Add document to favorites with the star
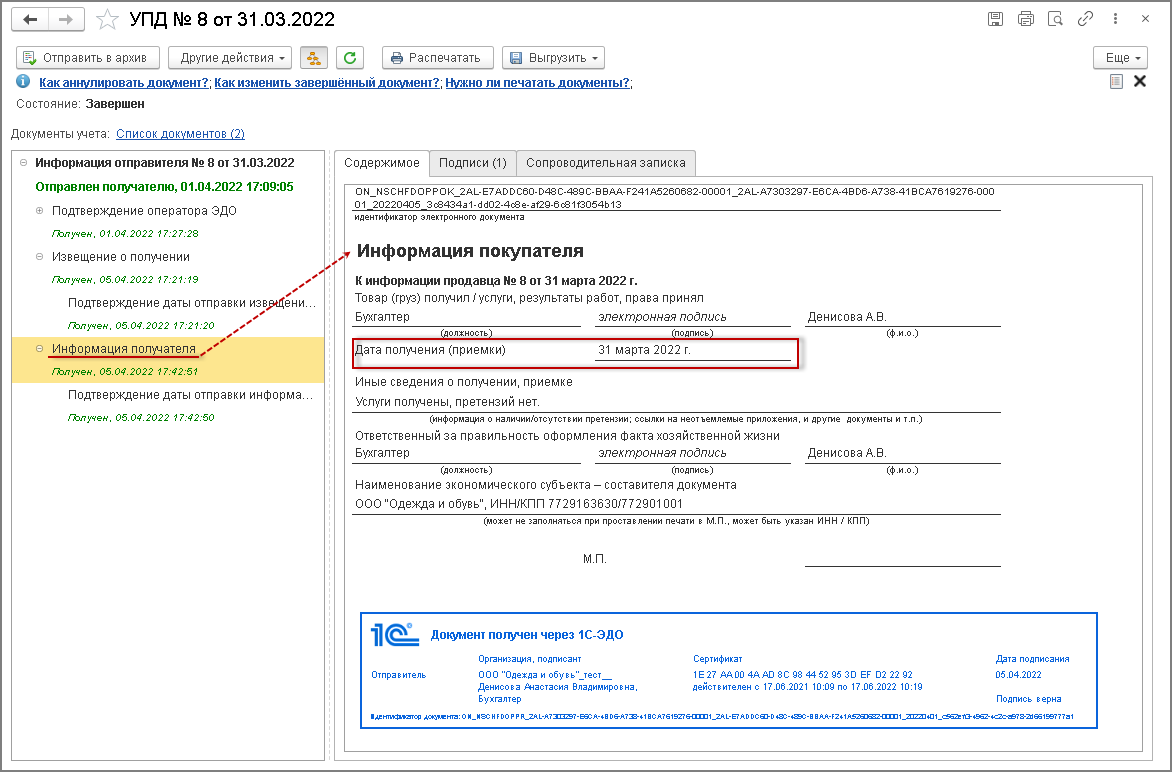 [108, 19]
